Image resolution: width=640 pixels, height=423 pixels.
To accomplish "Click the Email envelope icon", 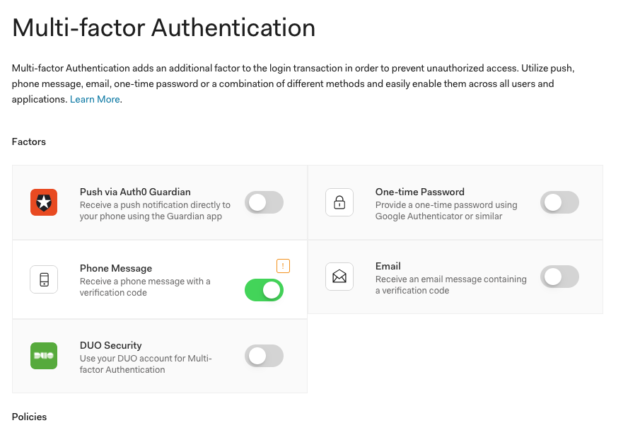I will click(339, 276).
